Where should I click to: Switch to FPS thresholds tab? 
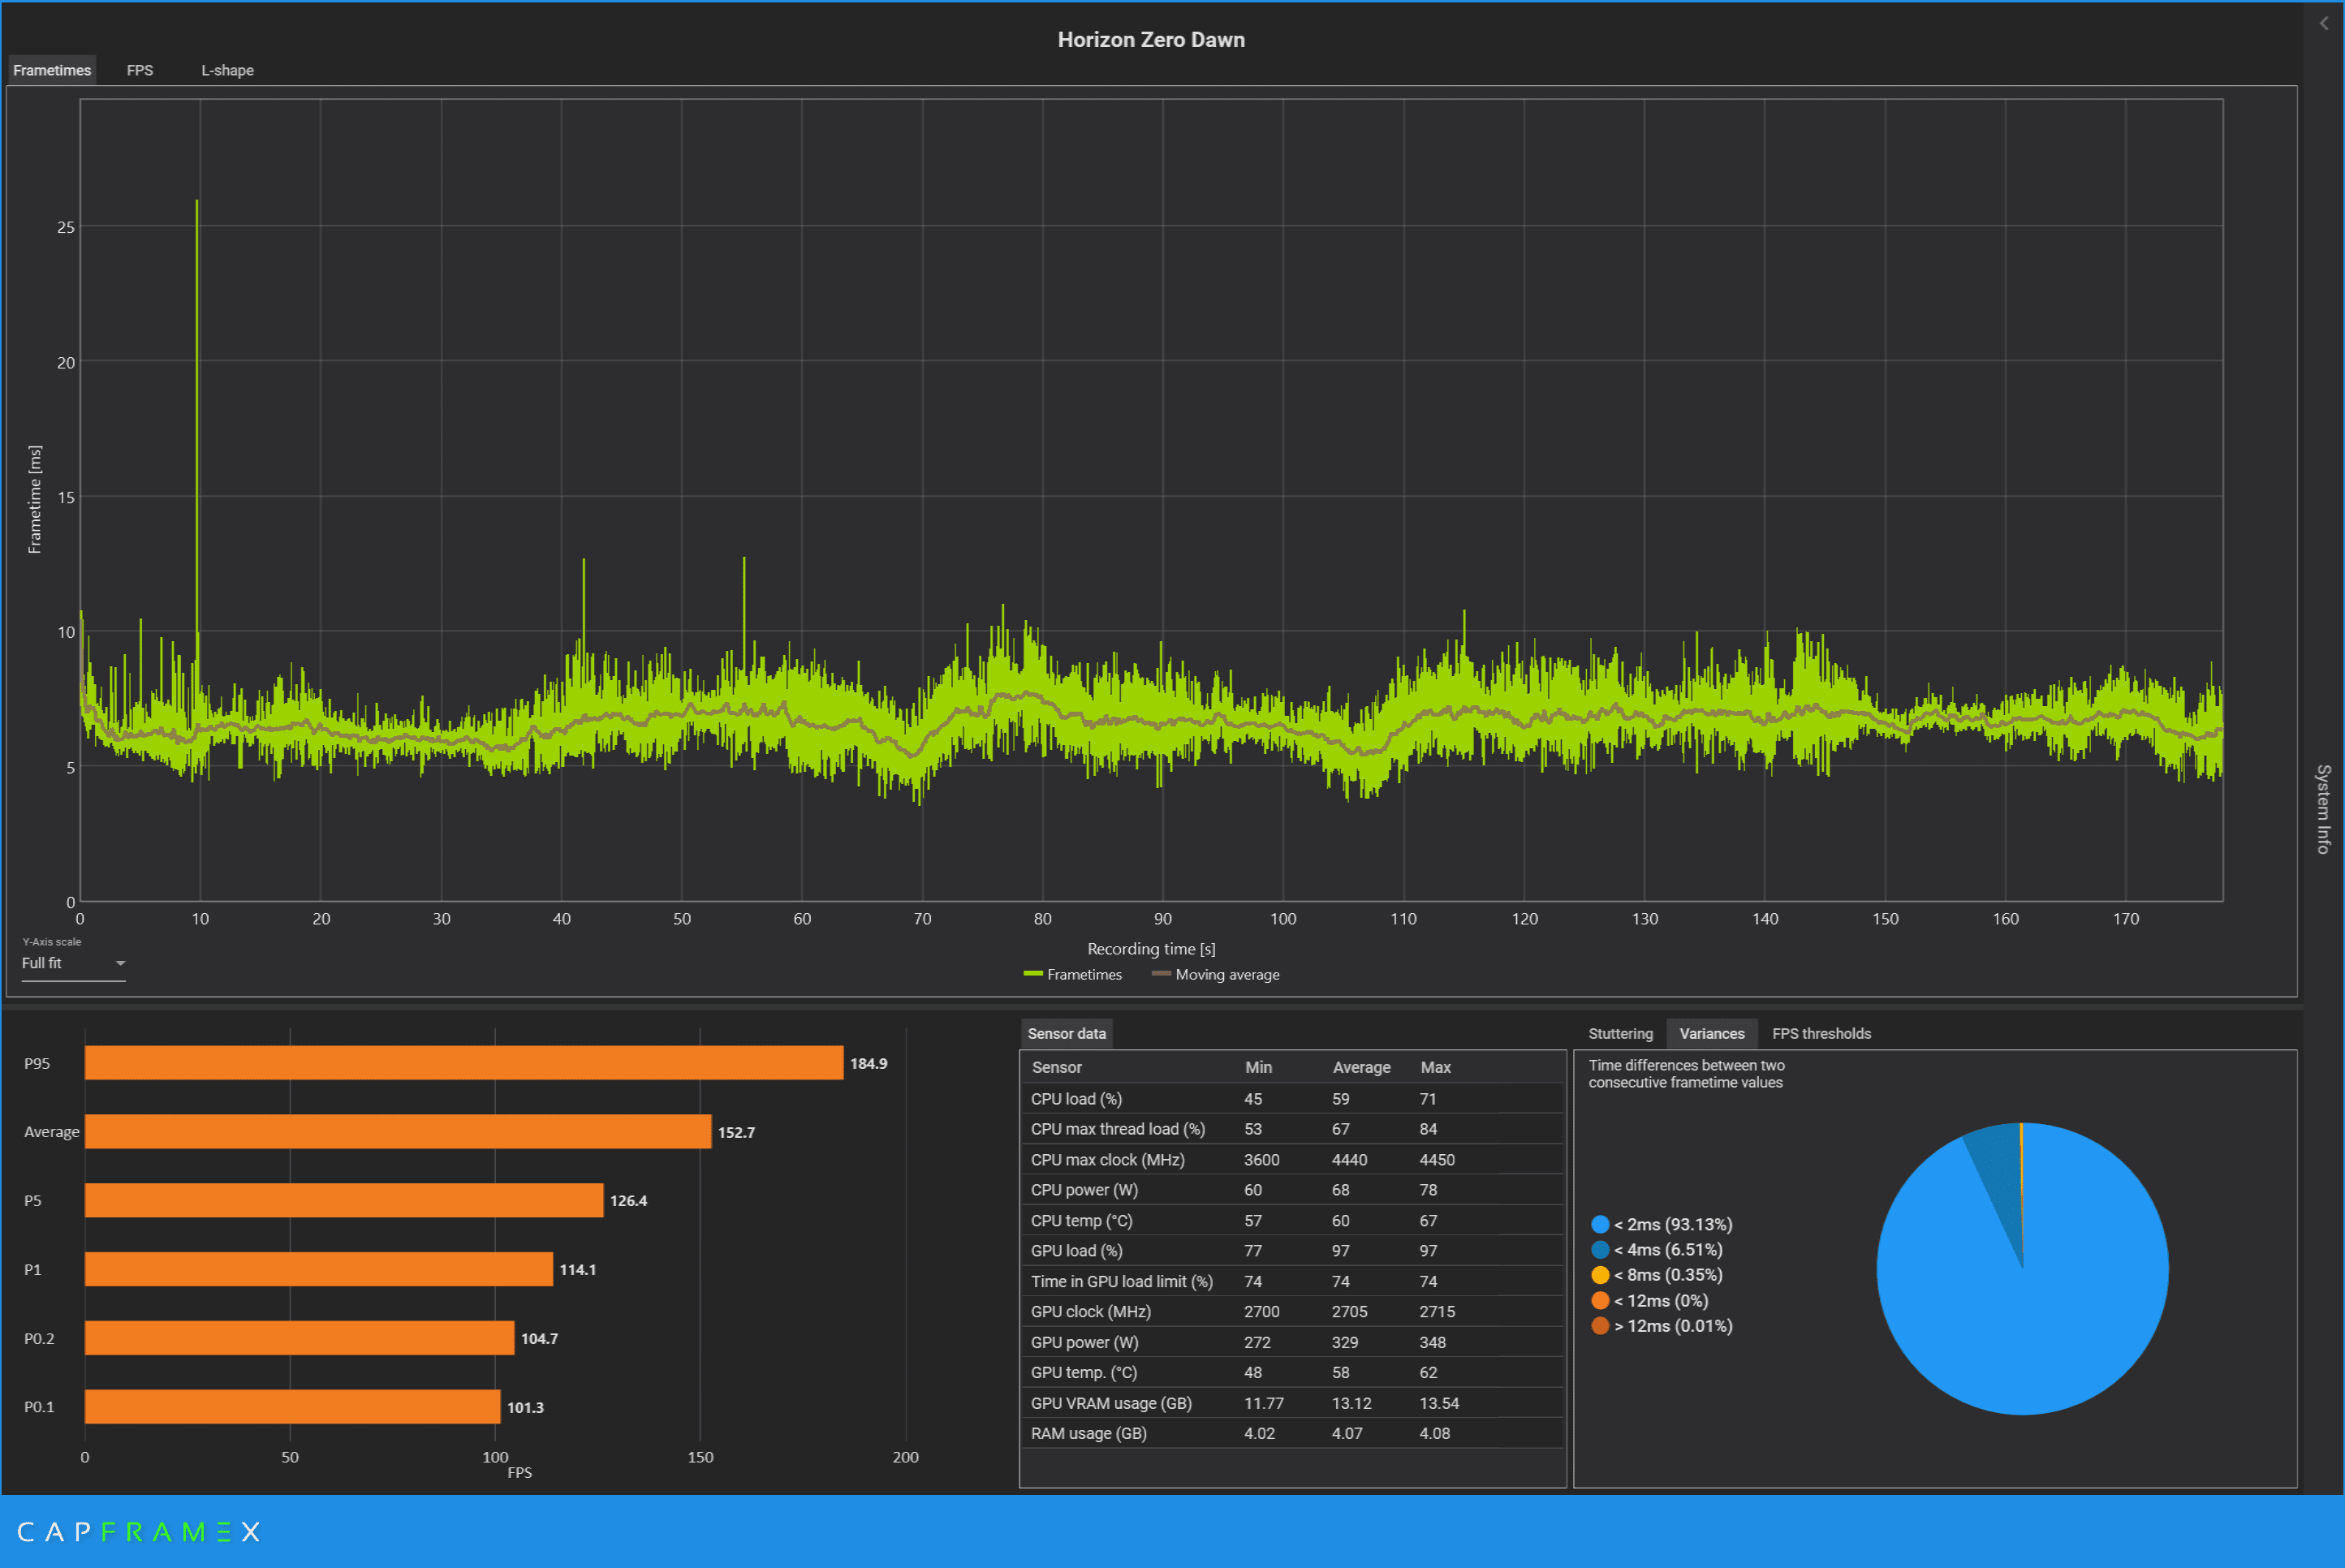[1821, 1033]
